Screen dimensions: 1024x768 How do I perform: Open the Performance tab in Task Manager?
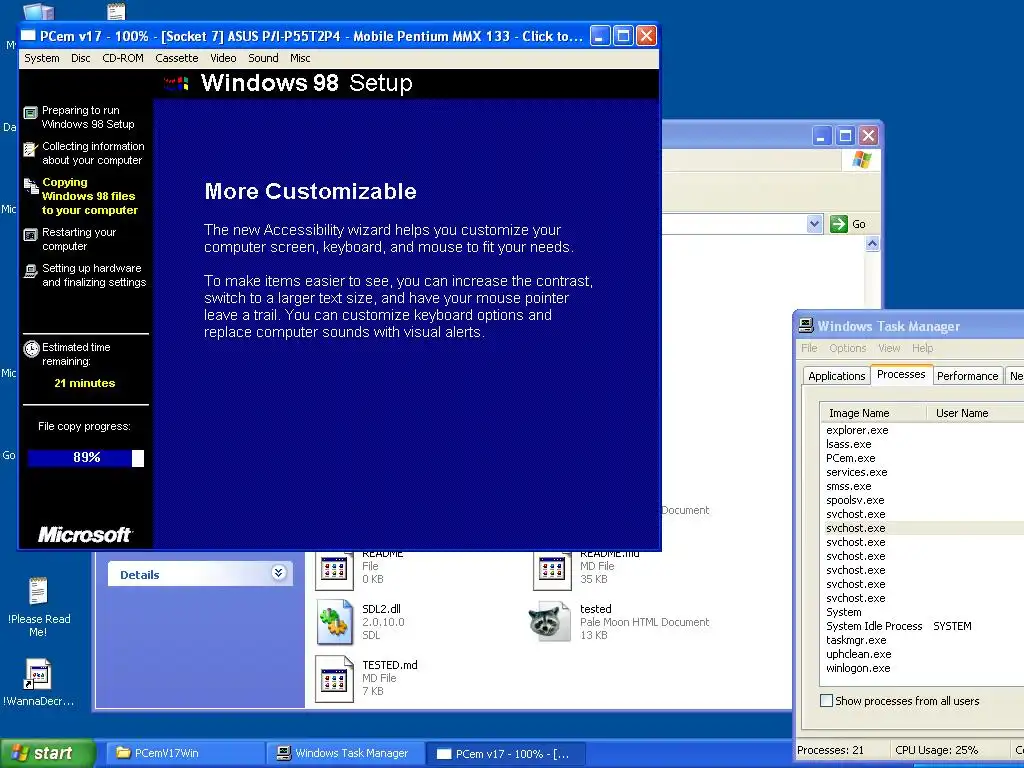point(967,376)
